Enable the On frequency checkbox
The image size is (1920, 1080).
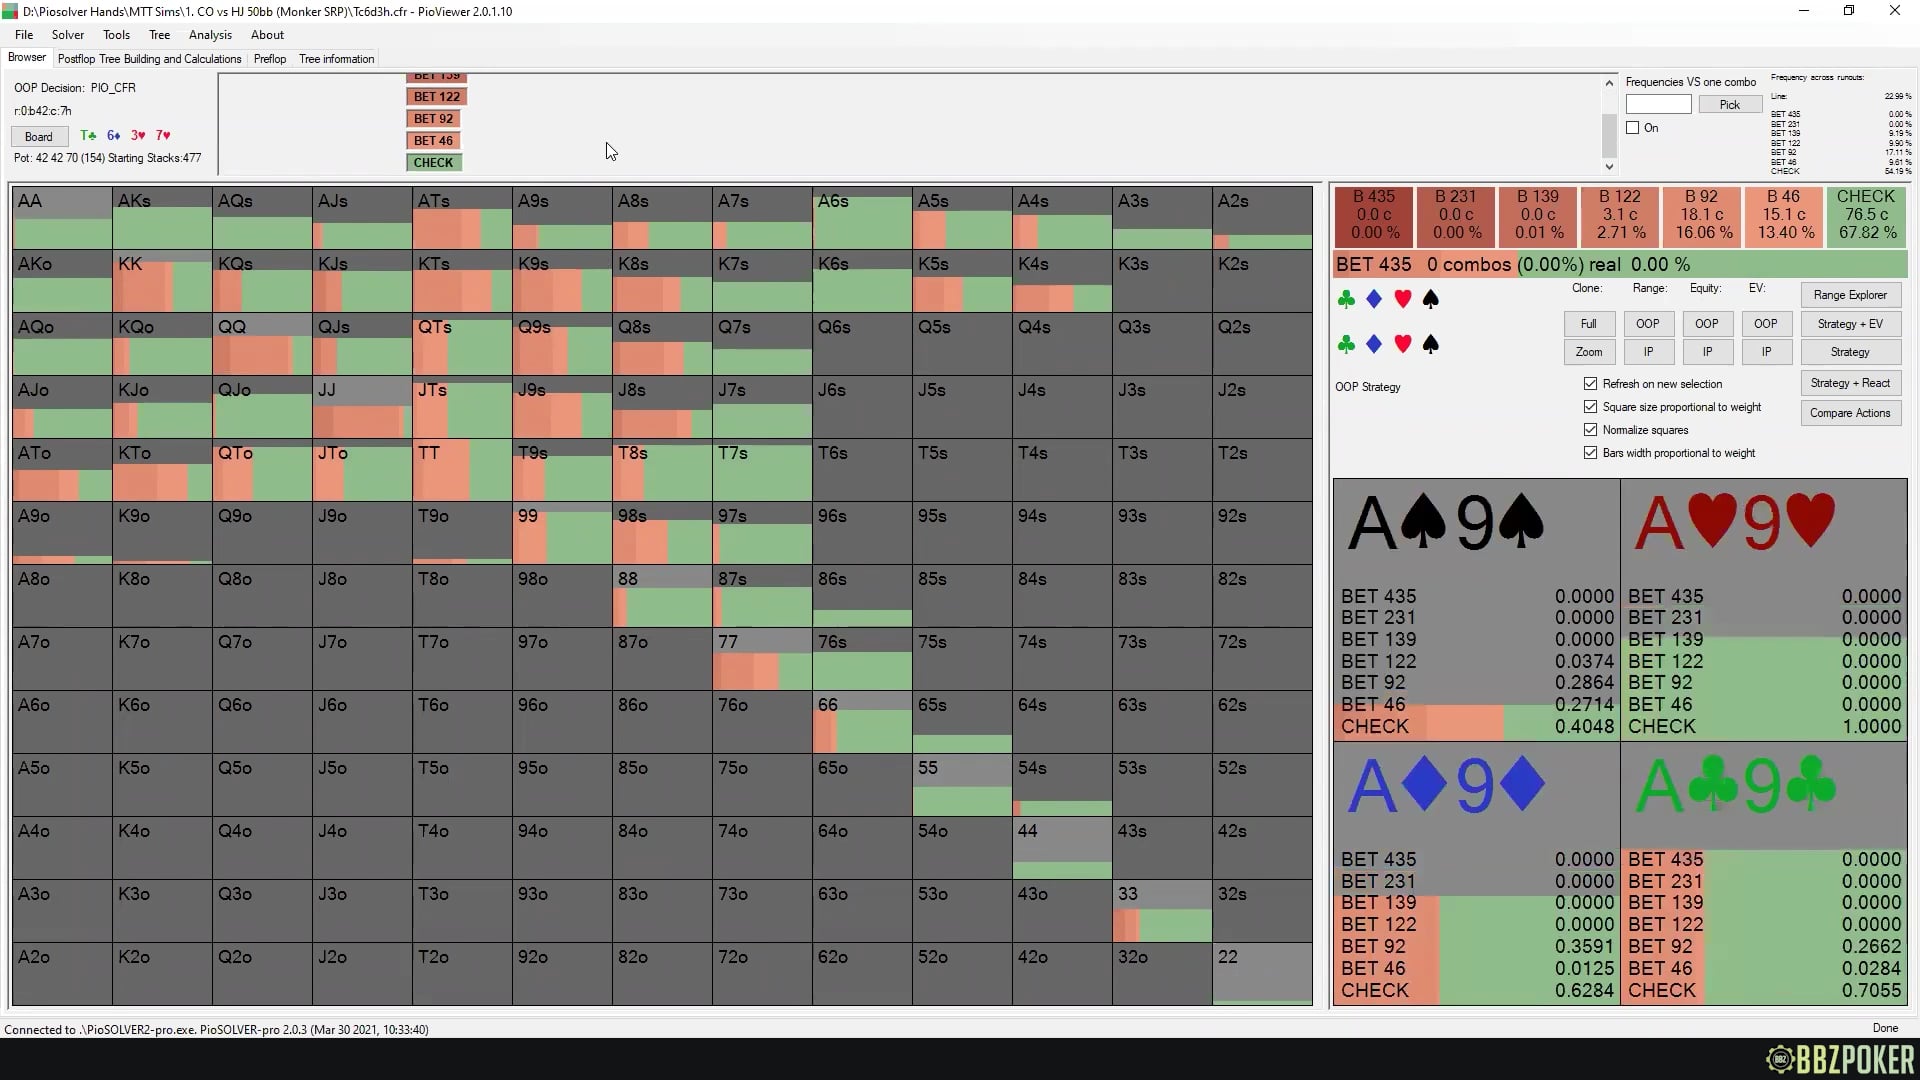[x=1632, y=127]
